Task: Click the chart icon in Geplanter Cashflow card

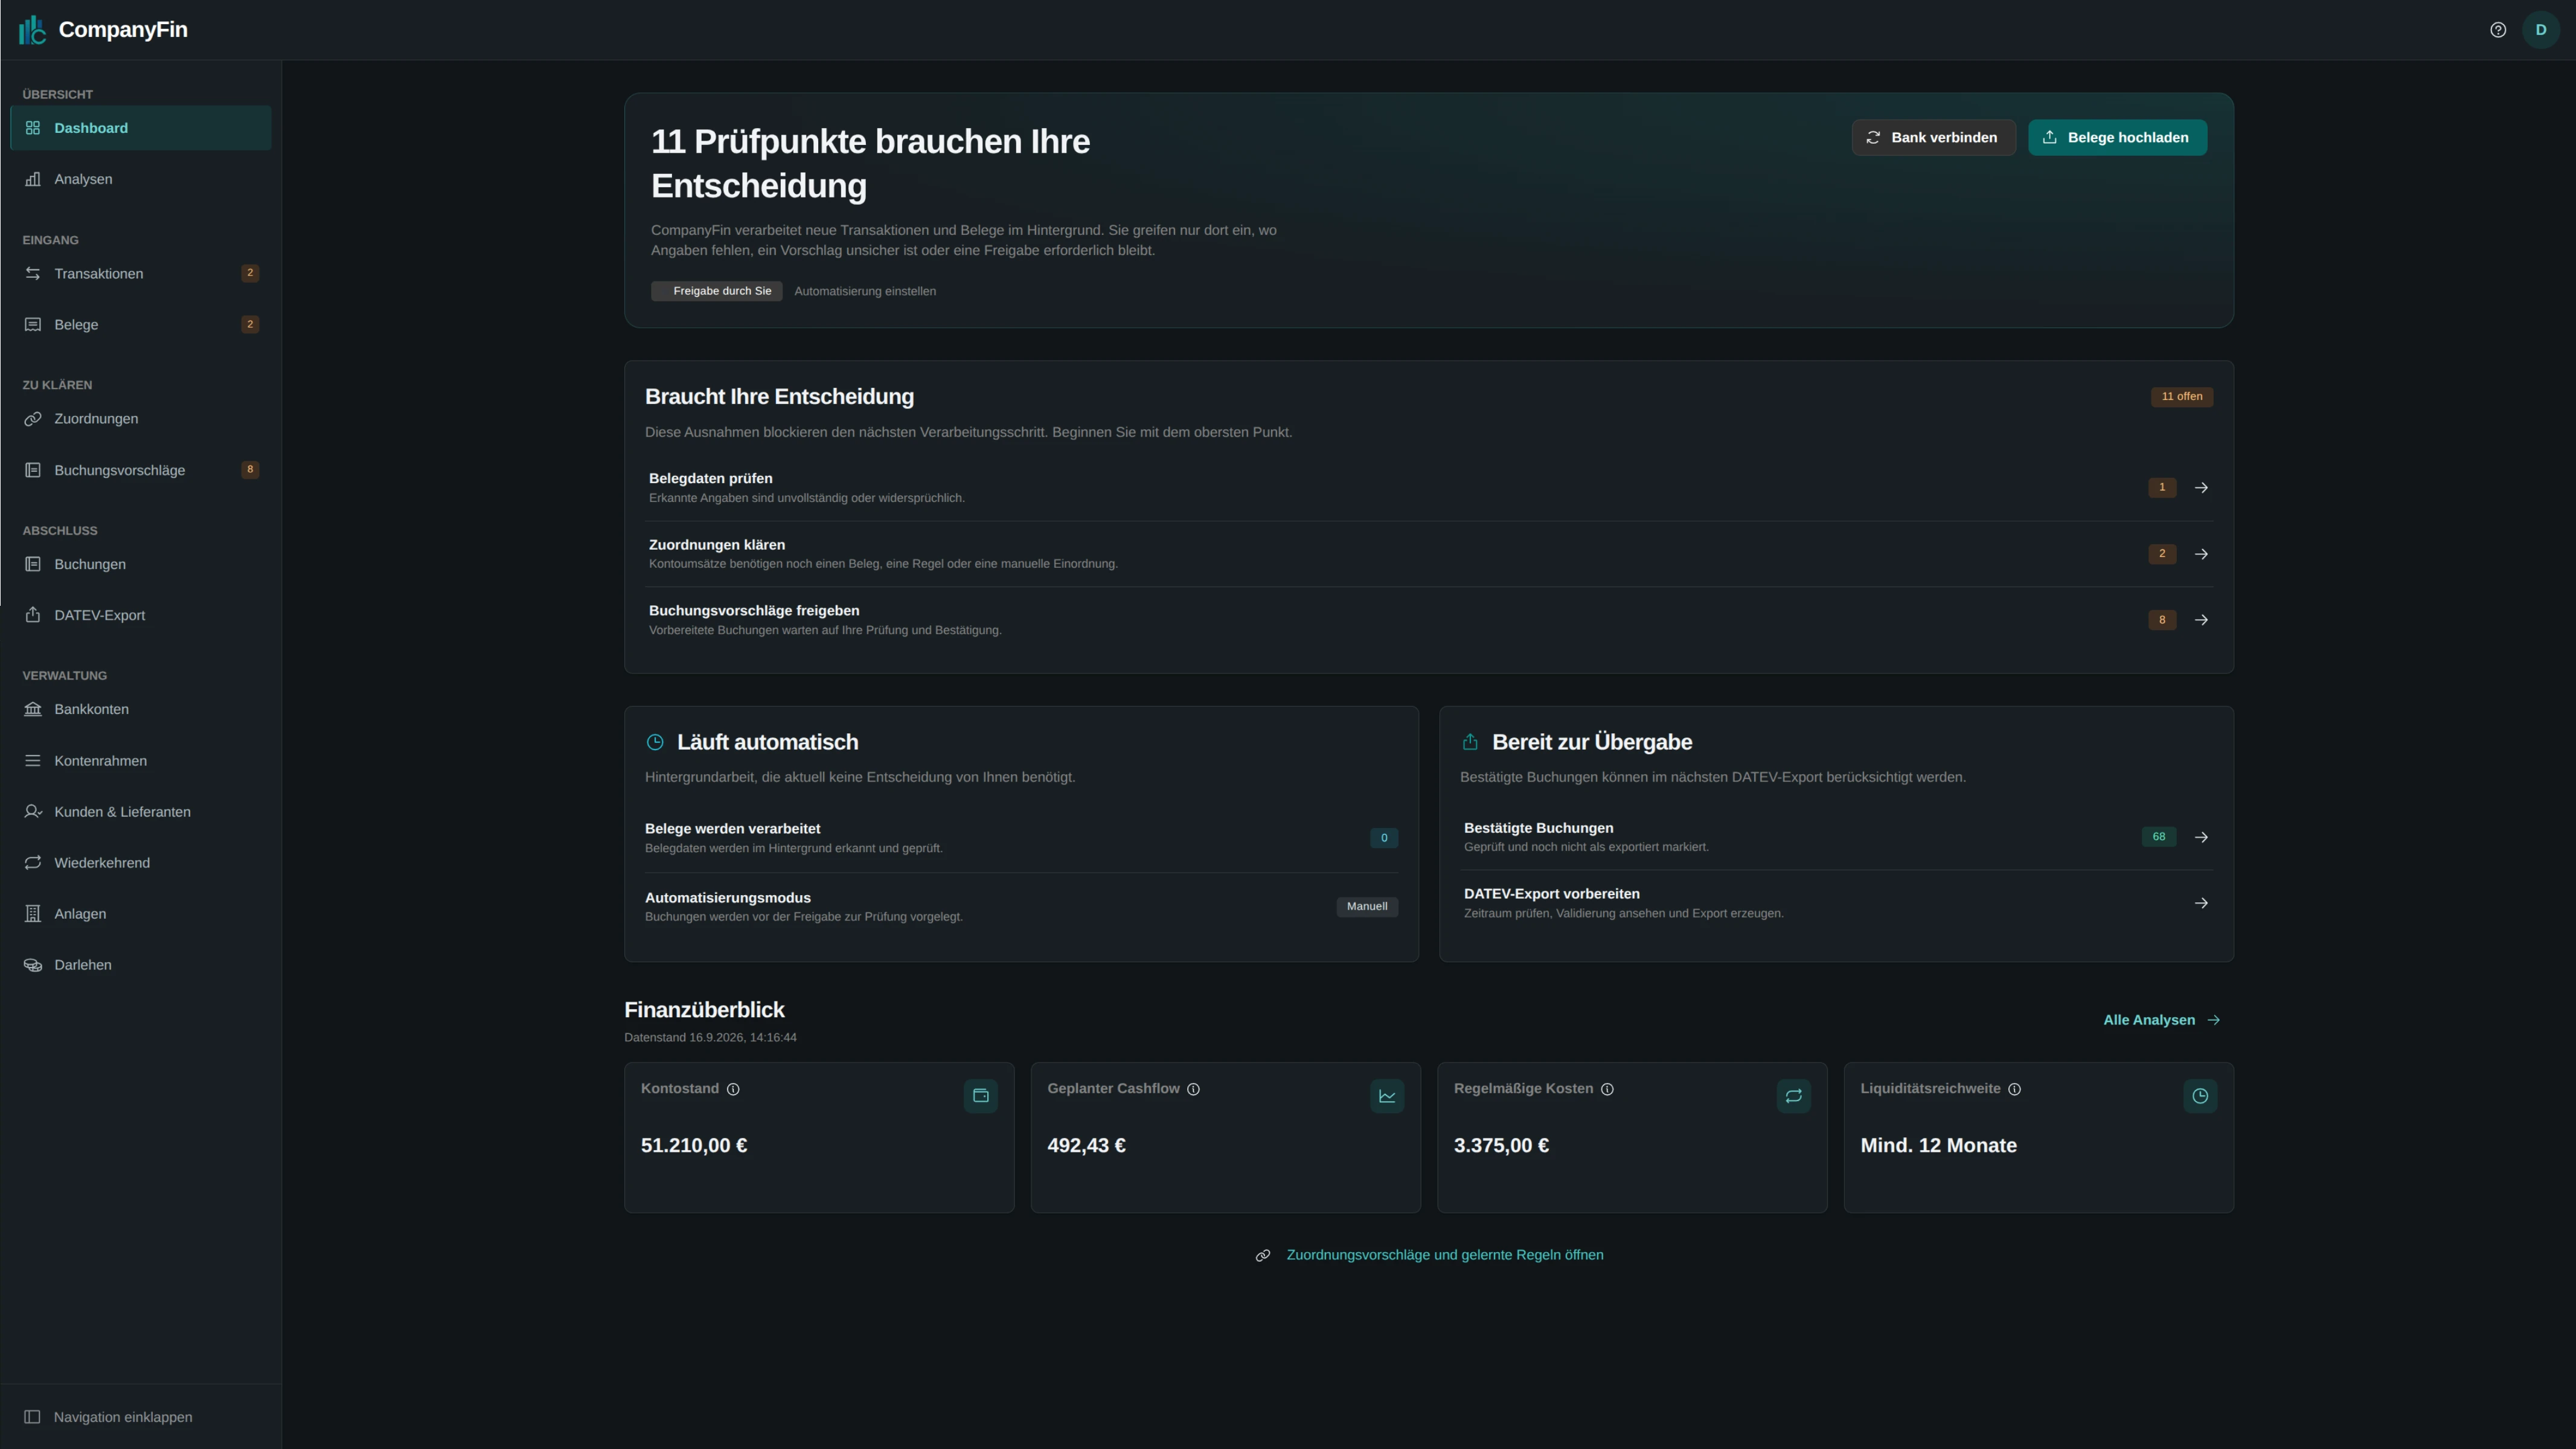Action: 1387,1096
